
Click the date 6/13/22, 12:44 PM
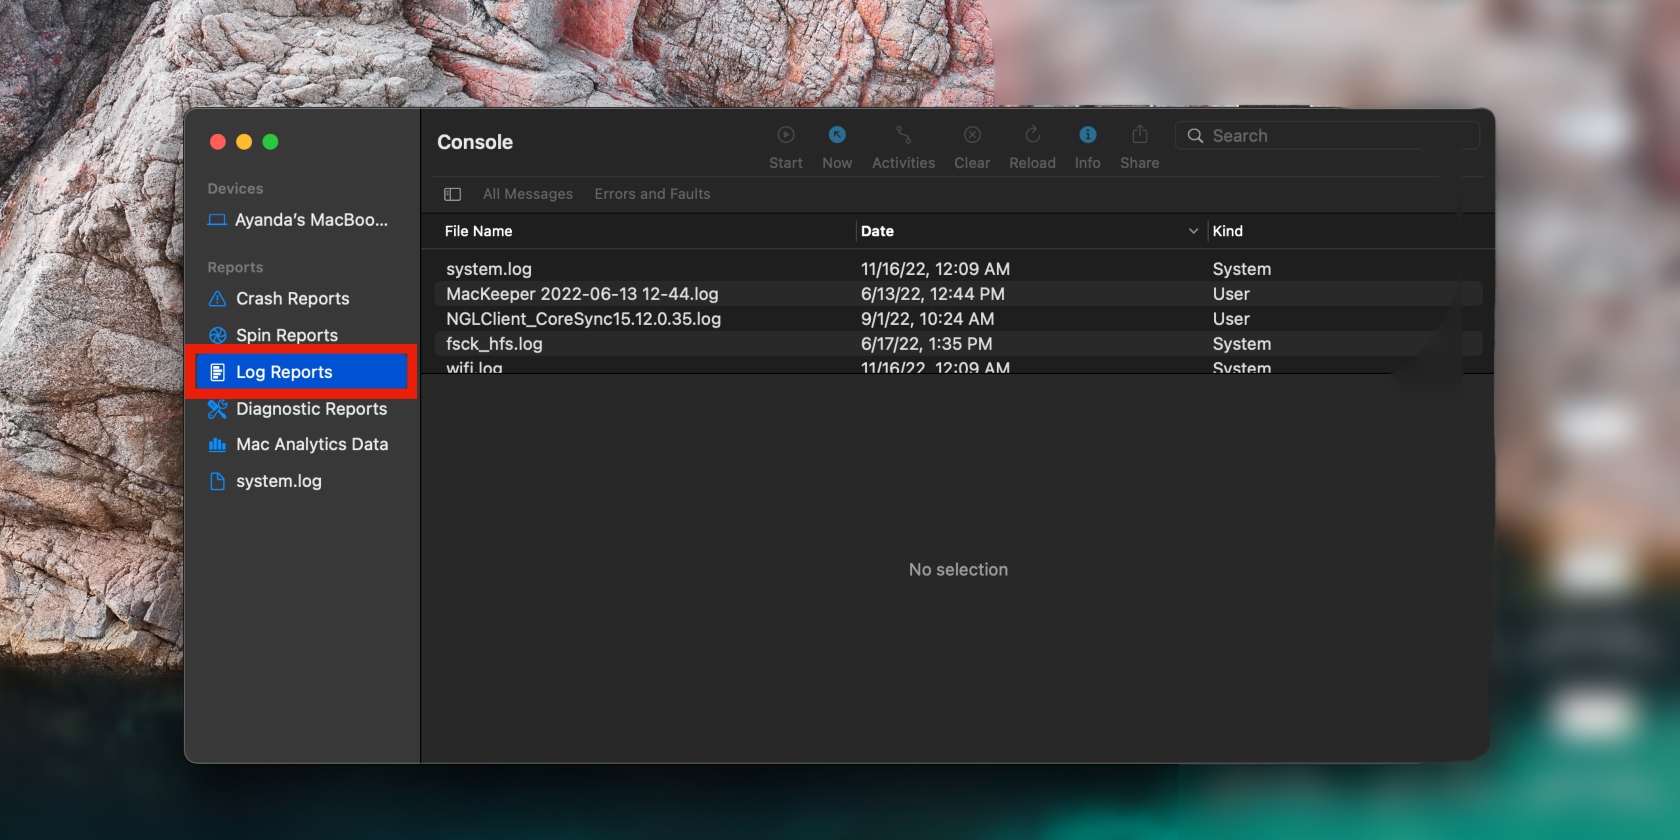click(933, 294)
